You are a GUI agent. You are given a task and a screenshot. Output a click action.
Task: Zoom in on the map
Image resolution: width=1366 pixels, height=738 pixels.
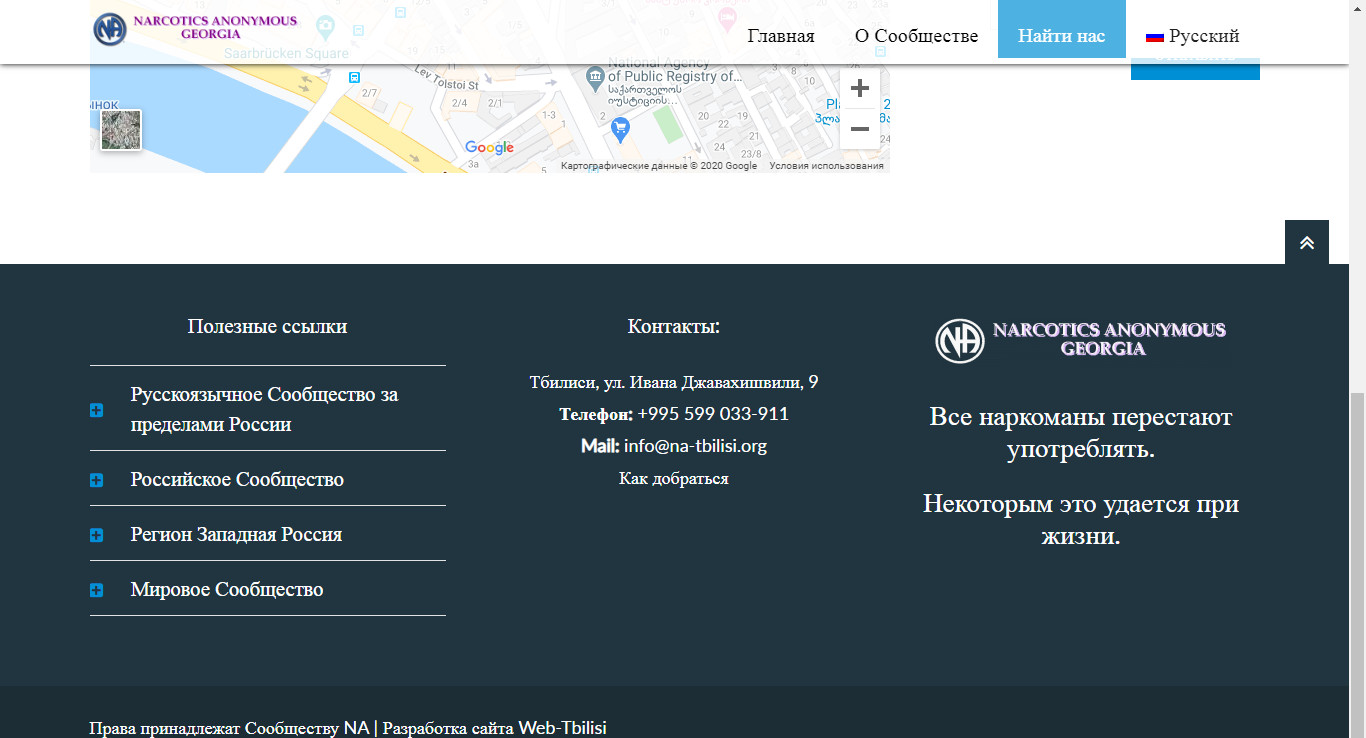[x=860, y=88]
